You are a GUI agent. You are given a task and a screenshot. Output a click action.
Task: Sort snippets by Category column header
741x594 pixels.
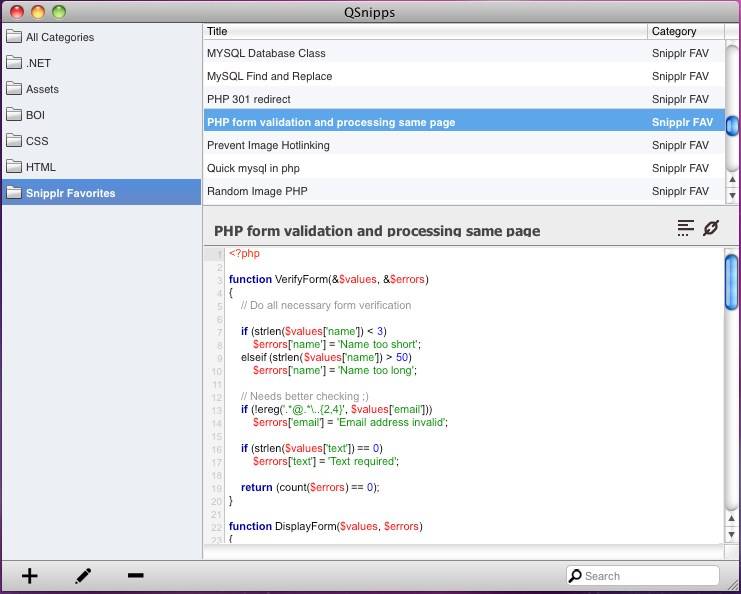(x=686, y=31)
